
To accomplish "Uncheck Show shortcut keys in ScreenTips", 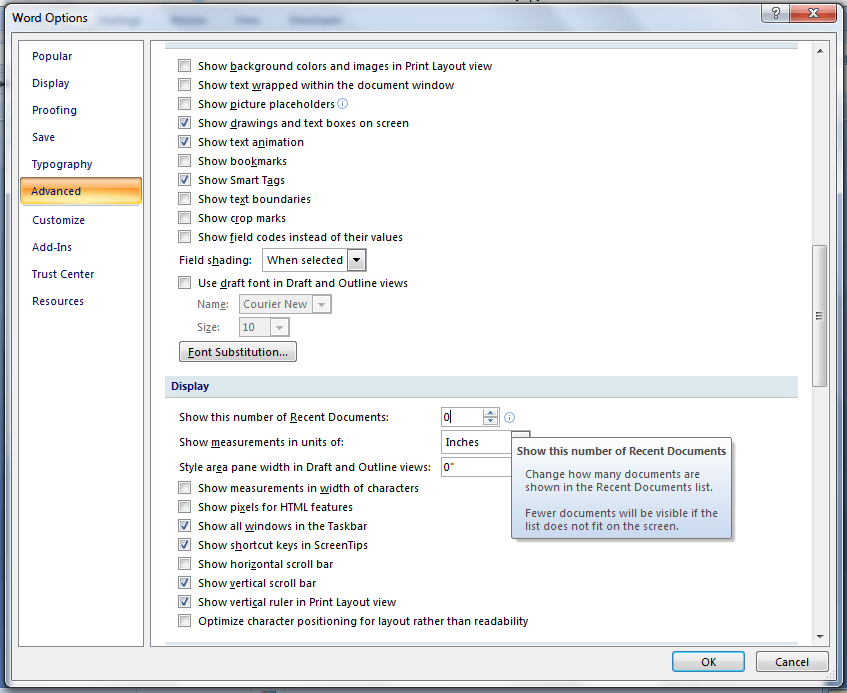I will [185, 544].
